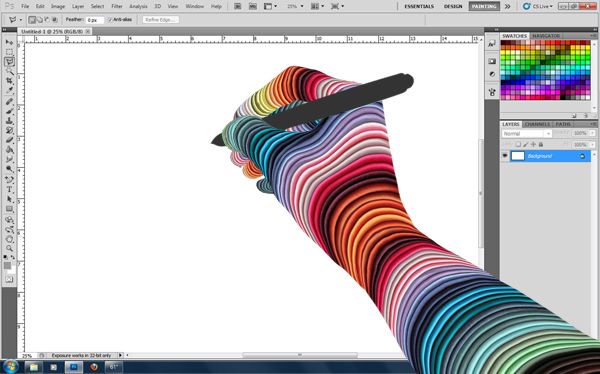Viewport: 600px width, 374px height.
Task: Select the Path Selection tool
Action: 9,199
